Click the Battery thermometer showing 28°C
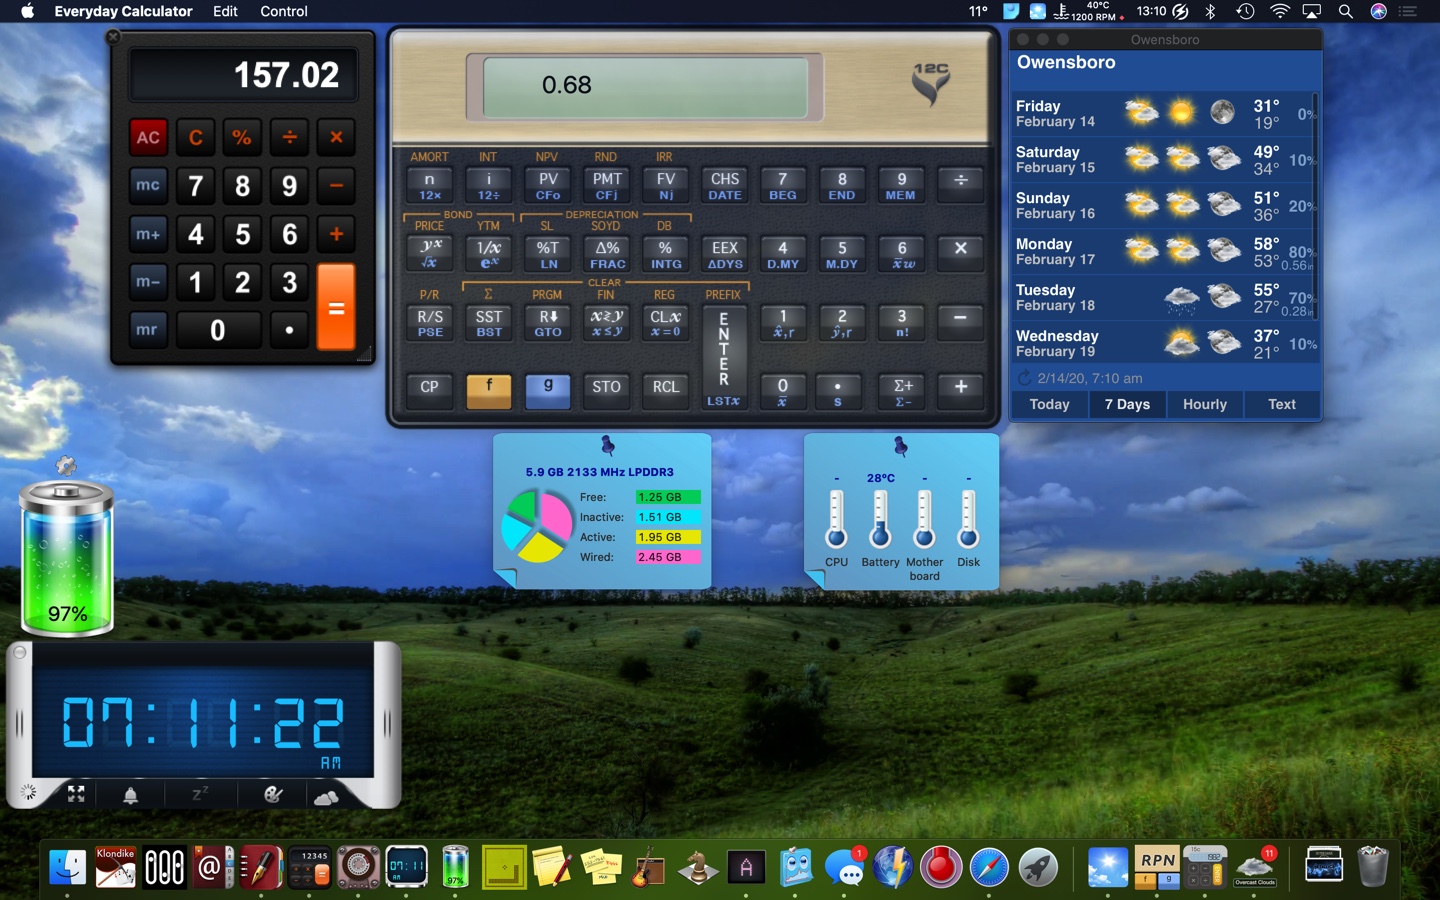Image resolution: width=1440 pixels, height=900 pixels. pos(880,520)
